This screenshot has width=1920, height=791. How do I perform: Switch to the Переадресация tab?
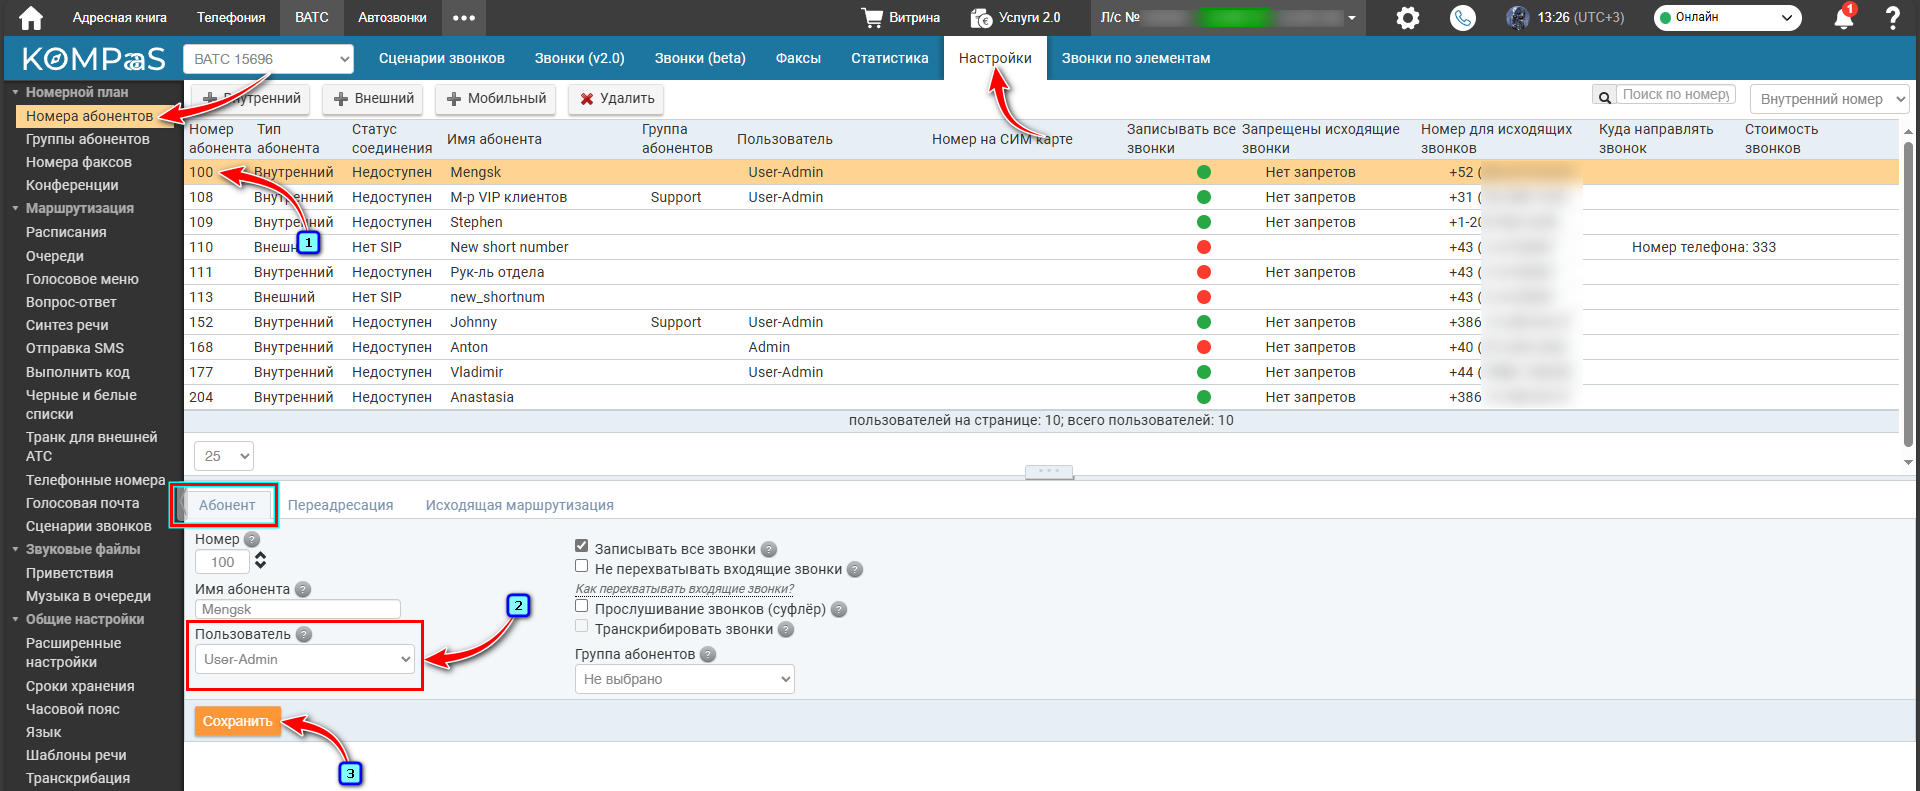pyautogui.click(x=341, y=505)
